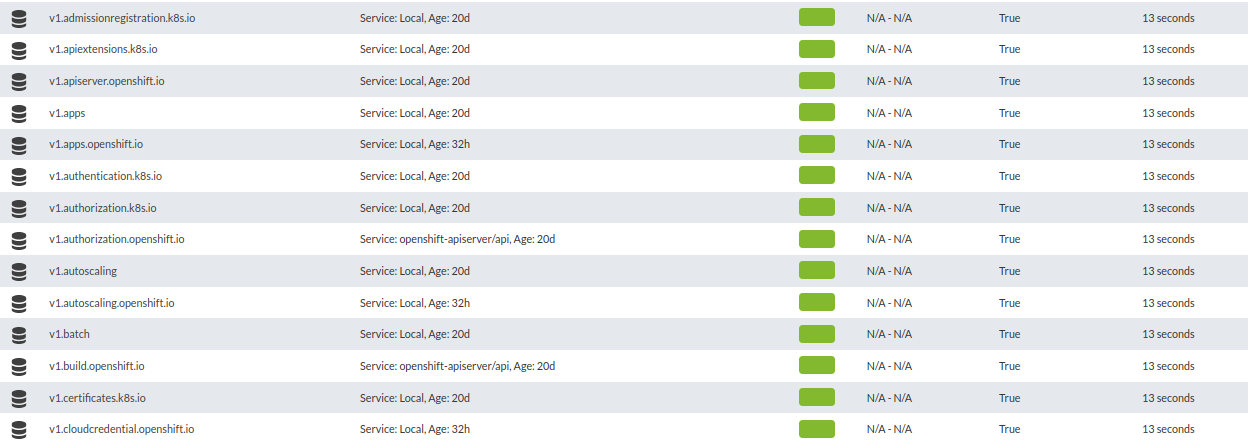Viewport: 1248px width, 444px height.
Task: Click green status bar for v1.admissionregistration.k8s.io
Action: point(817,18)
